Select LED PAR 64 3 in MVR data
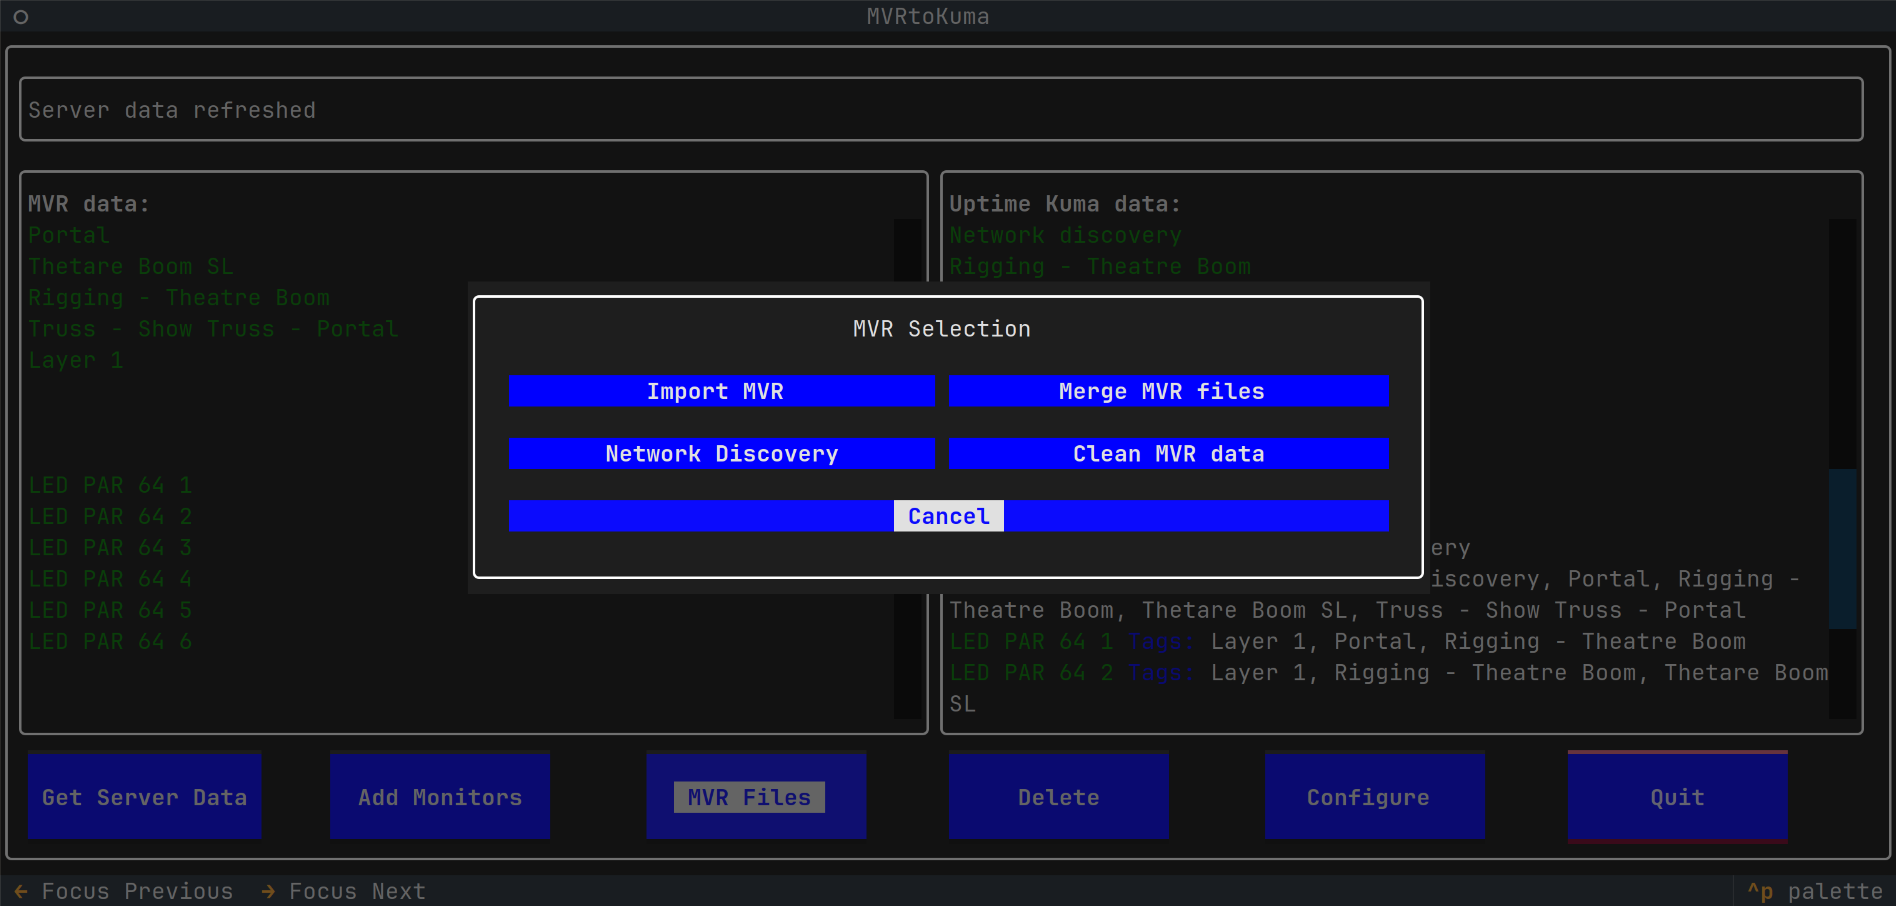Image resolution: width=1896 pixels, height=906 pixels. point(110,548)
